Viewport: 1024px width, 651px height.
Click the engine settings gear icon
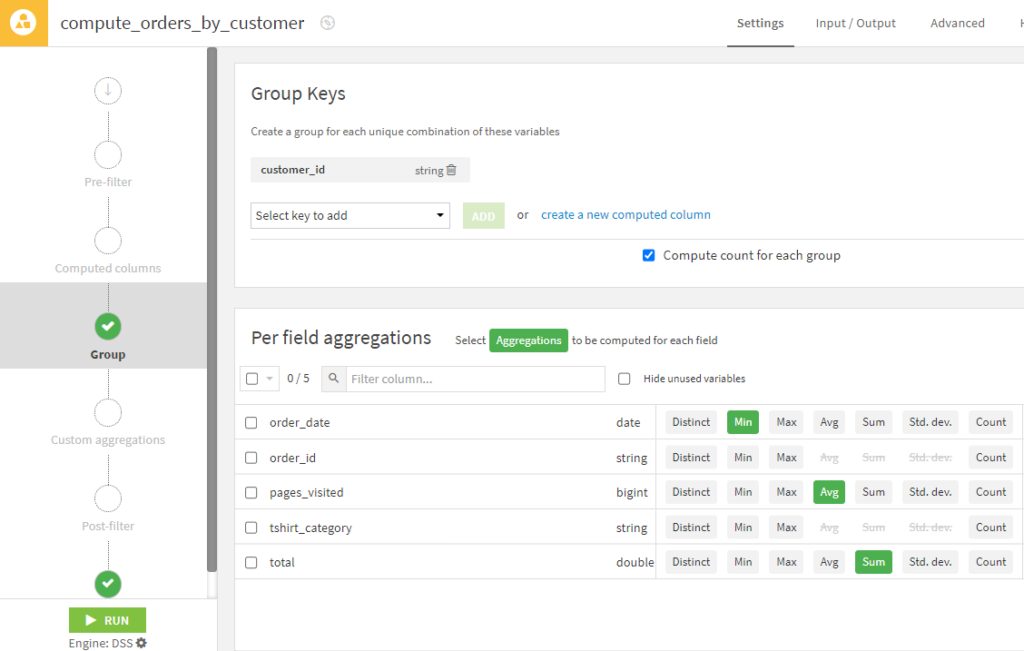click(x=141, y=643)
